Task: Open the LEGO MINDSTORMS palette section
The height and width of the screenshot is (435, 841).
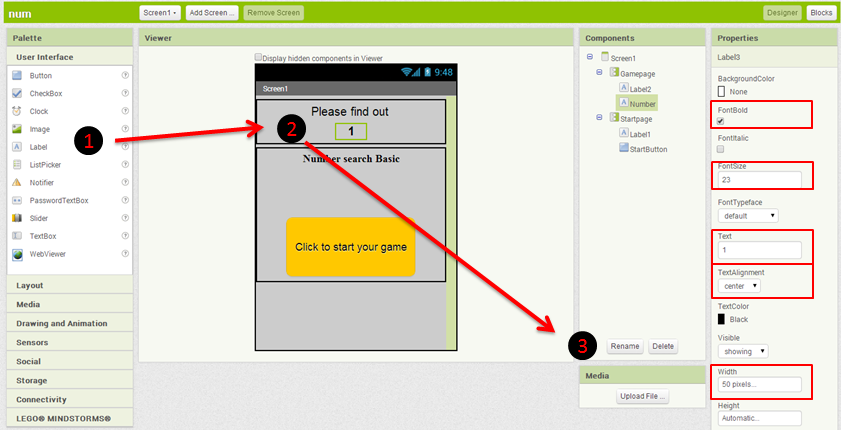Action: pos(70,418)
